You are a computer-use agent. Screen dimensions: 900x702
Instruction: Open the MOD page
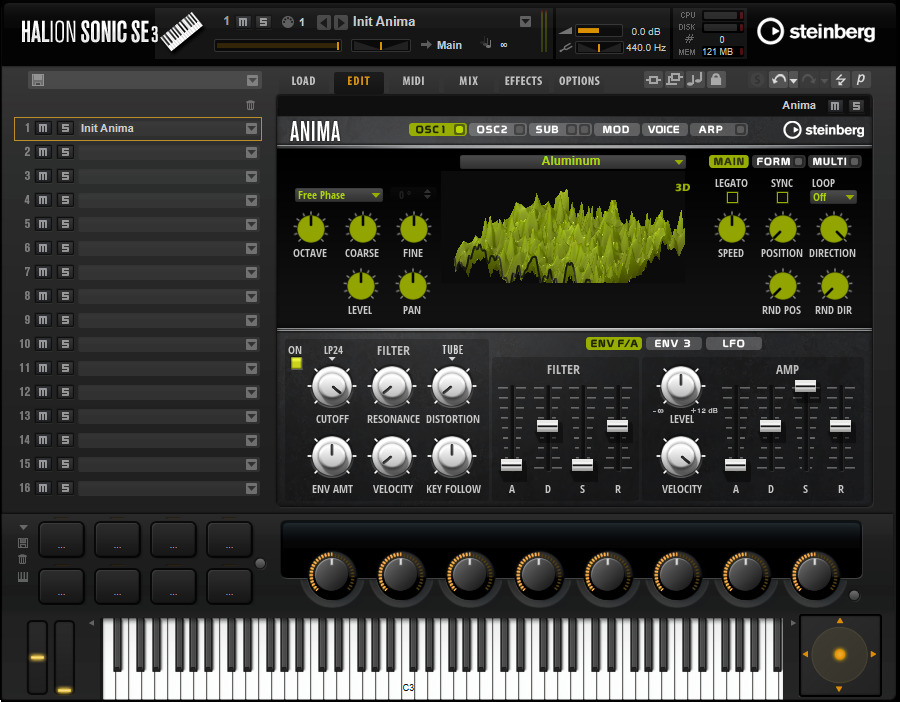pyautogui.click(x=616, y=130)
